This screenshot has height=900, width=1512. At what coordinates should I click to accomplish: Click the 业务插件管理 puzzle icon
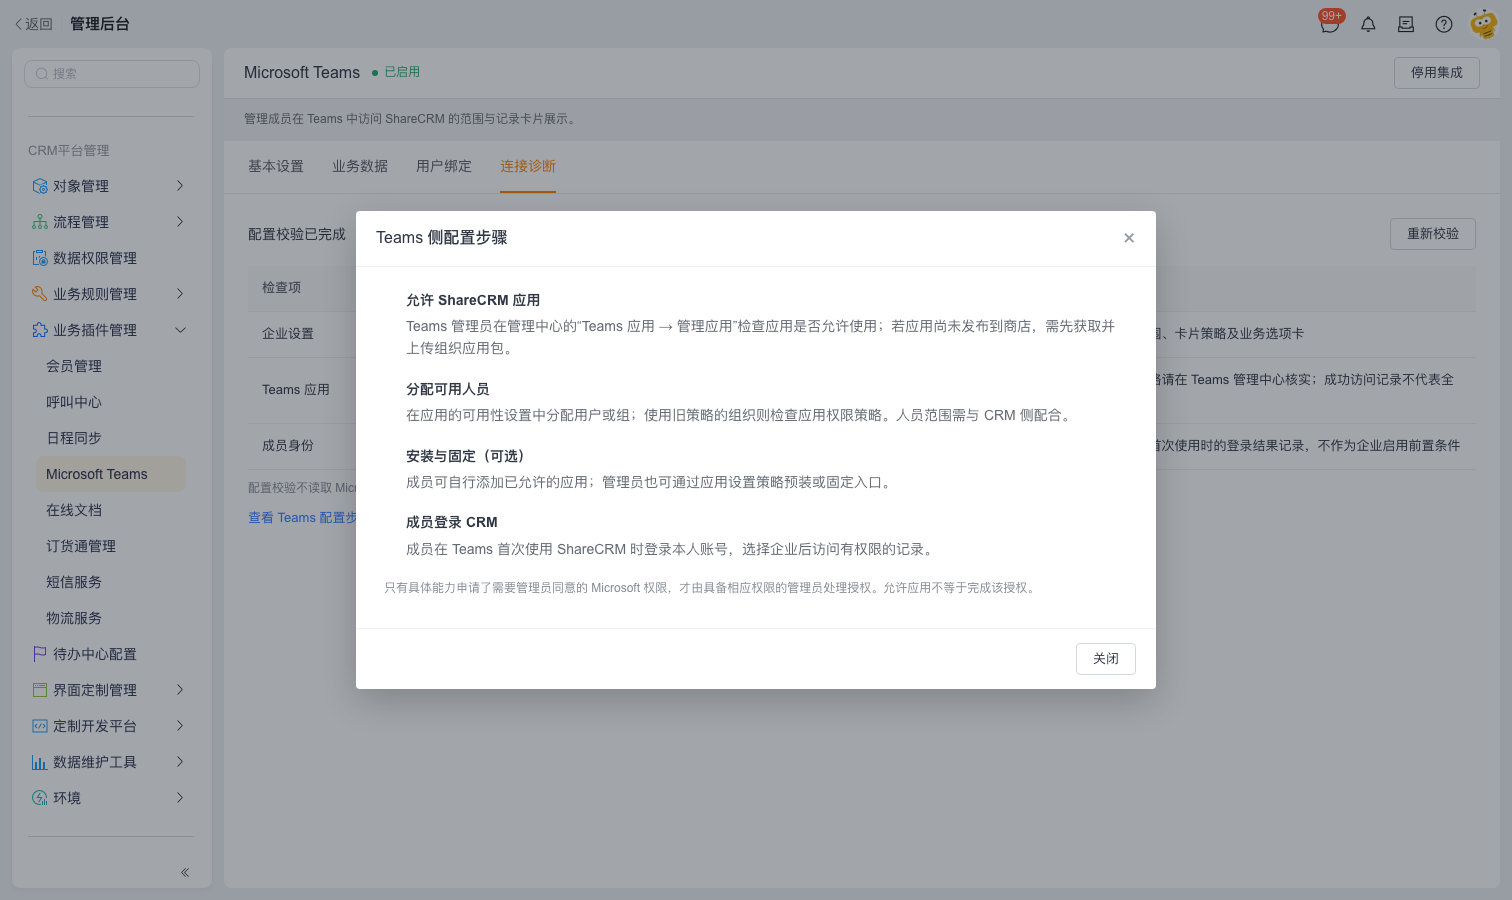[40, 330]
